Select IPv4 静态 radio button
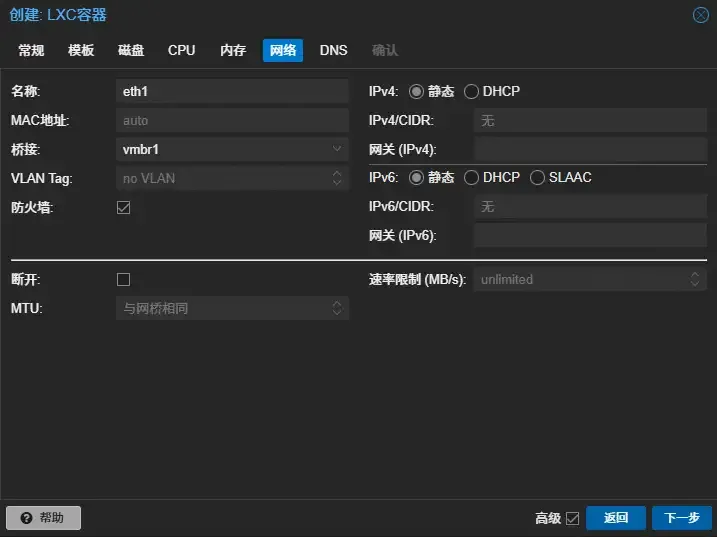Image resolution: width=717 pixels, height=537 pixels. point(416,91)
